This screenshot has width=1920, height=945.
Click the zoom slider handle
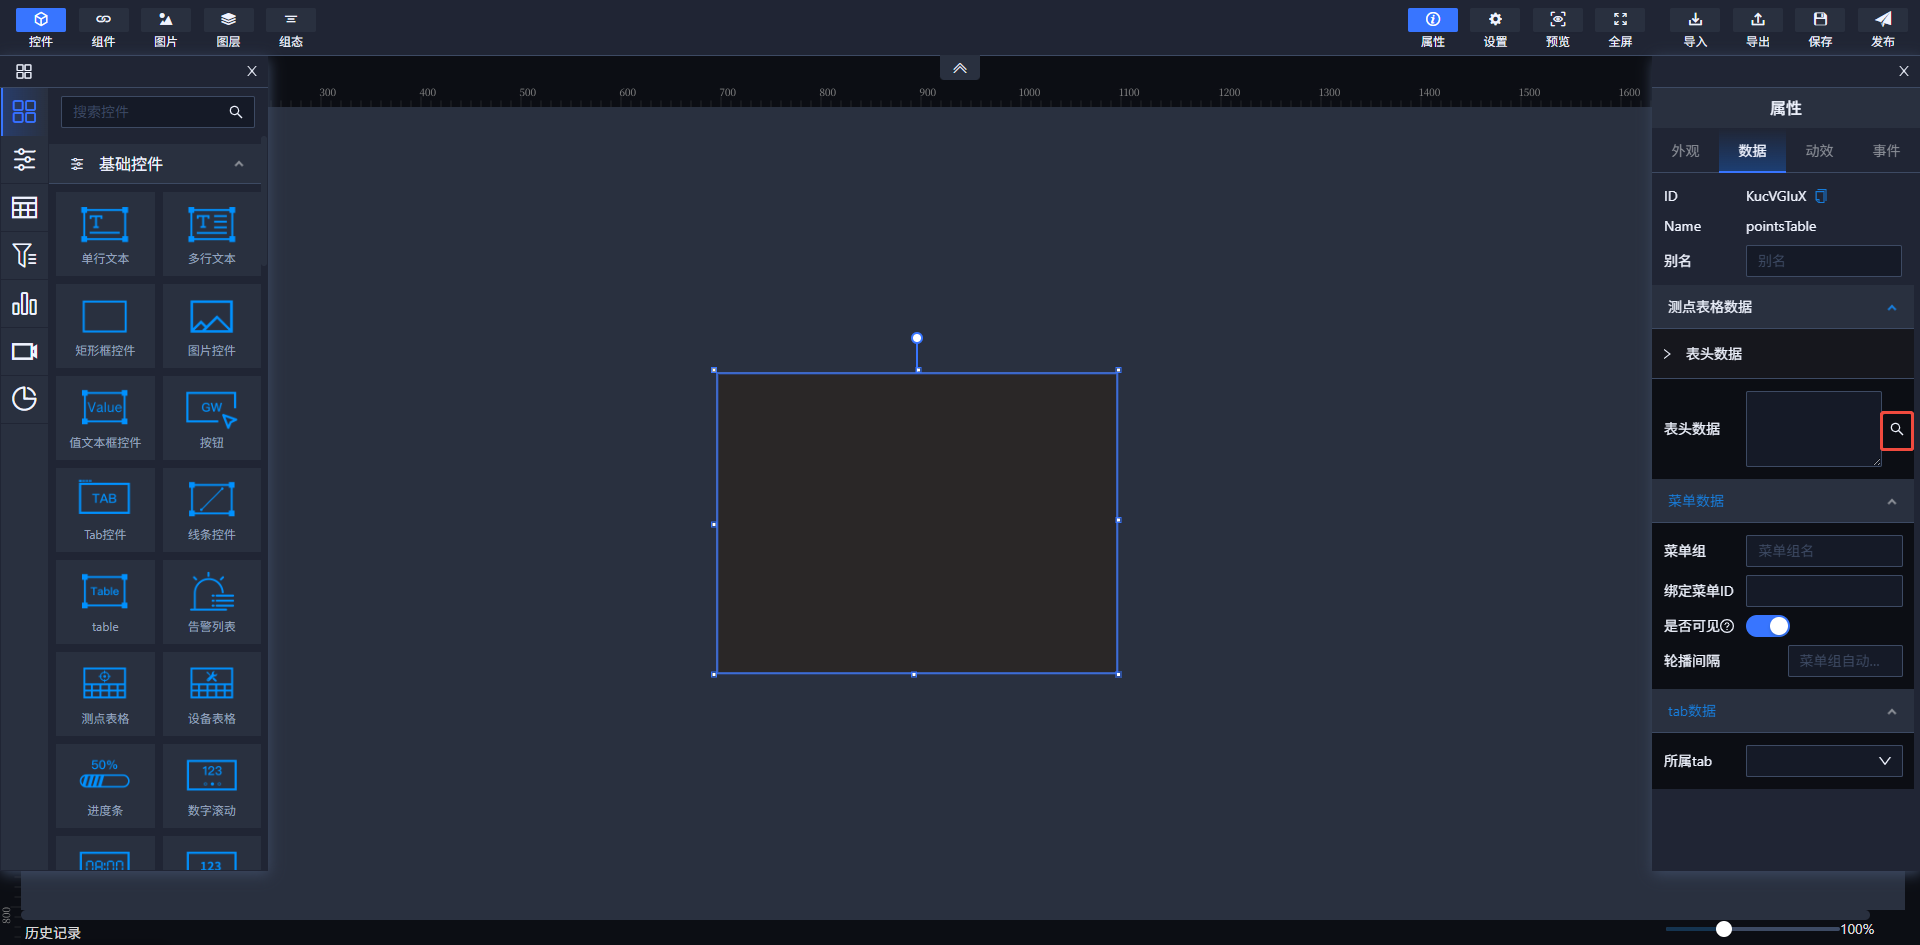1723,929
